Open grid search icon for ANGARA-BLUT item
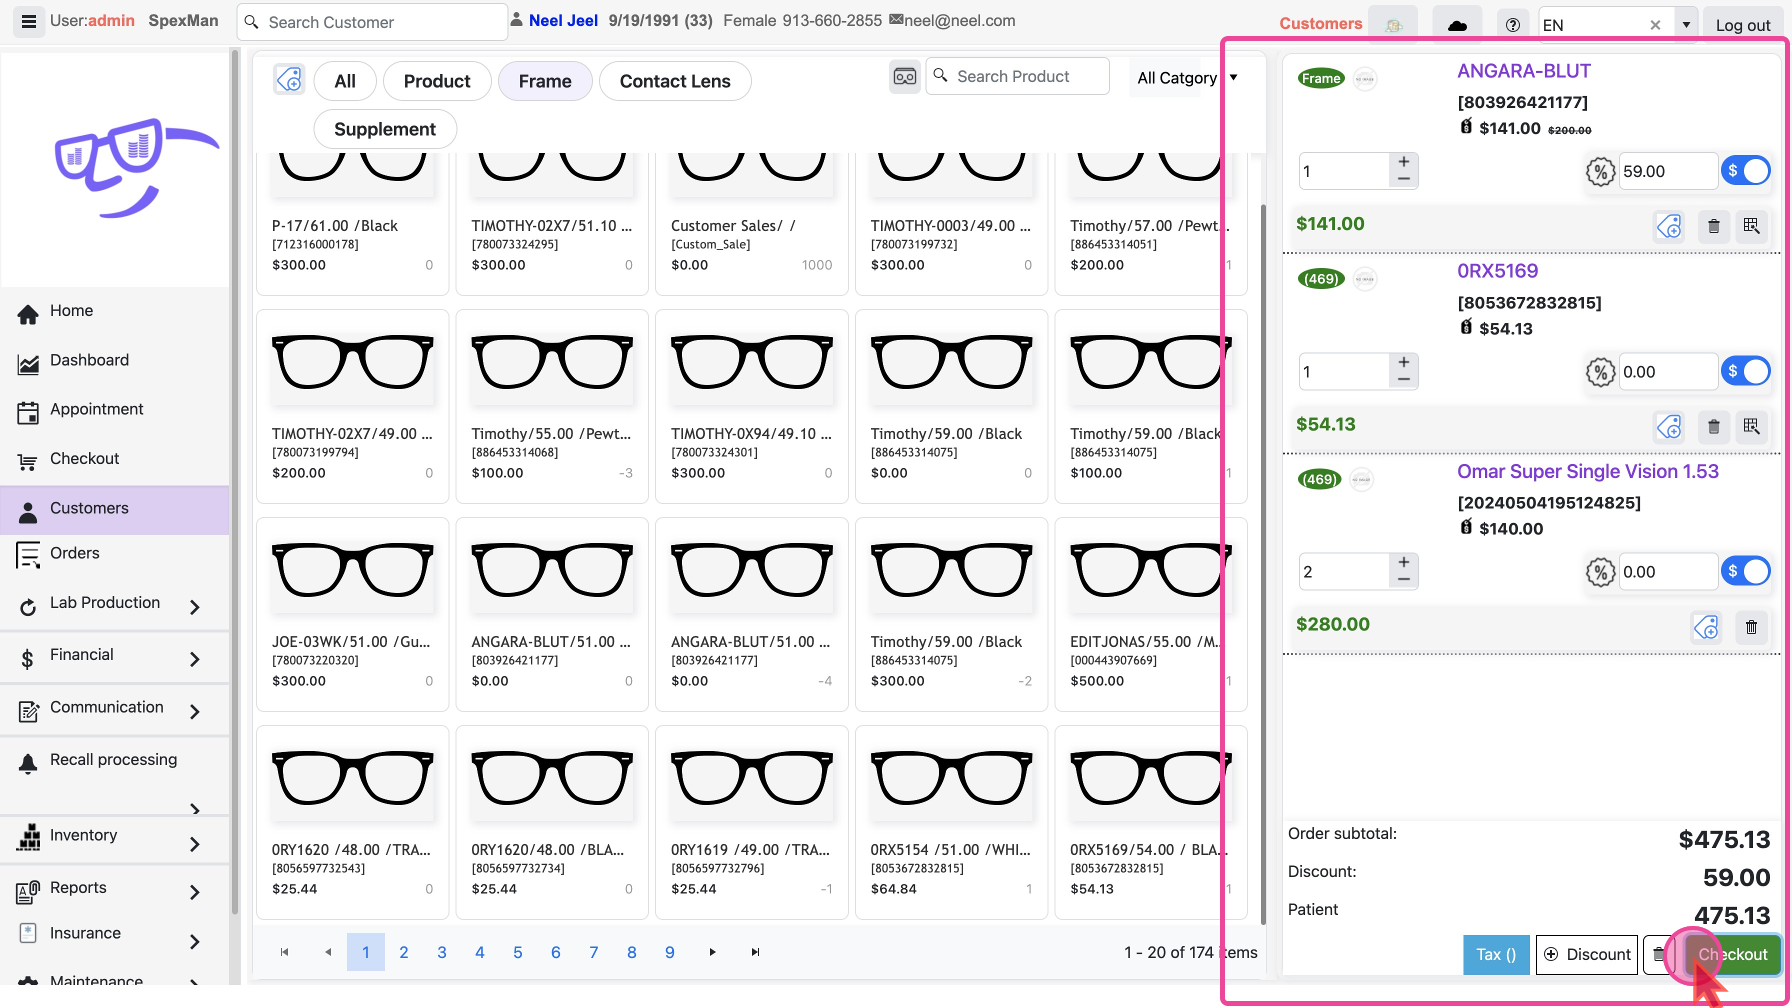Image resolution: width=1792 pixels, height=1008 pixels. 1751,226
